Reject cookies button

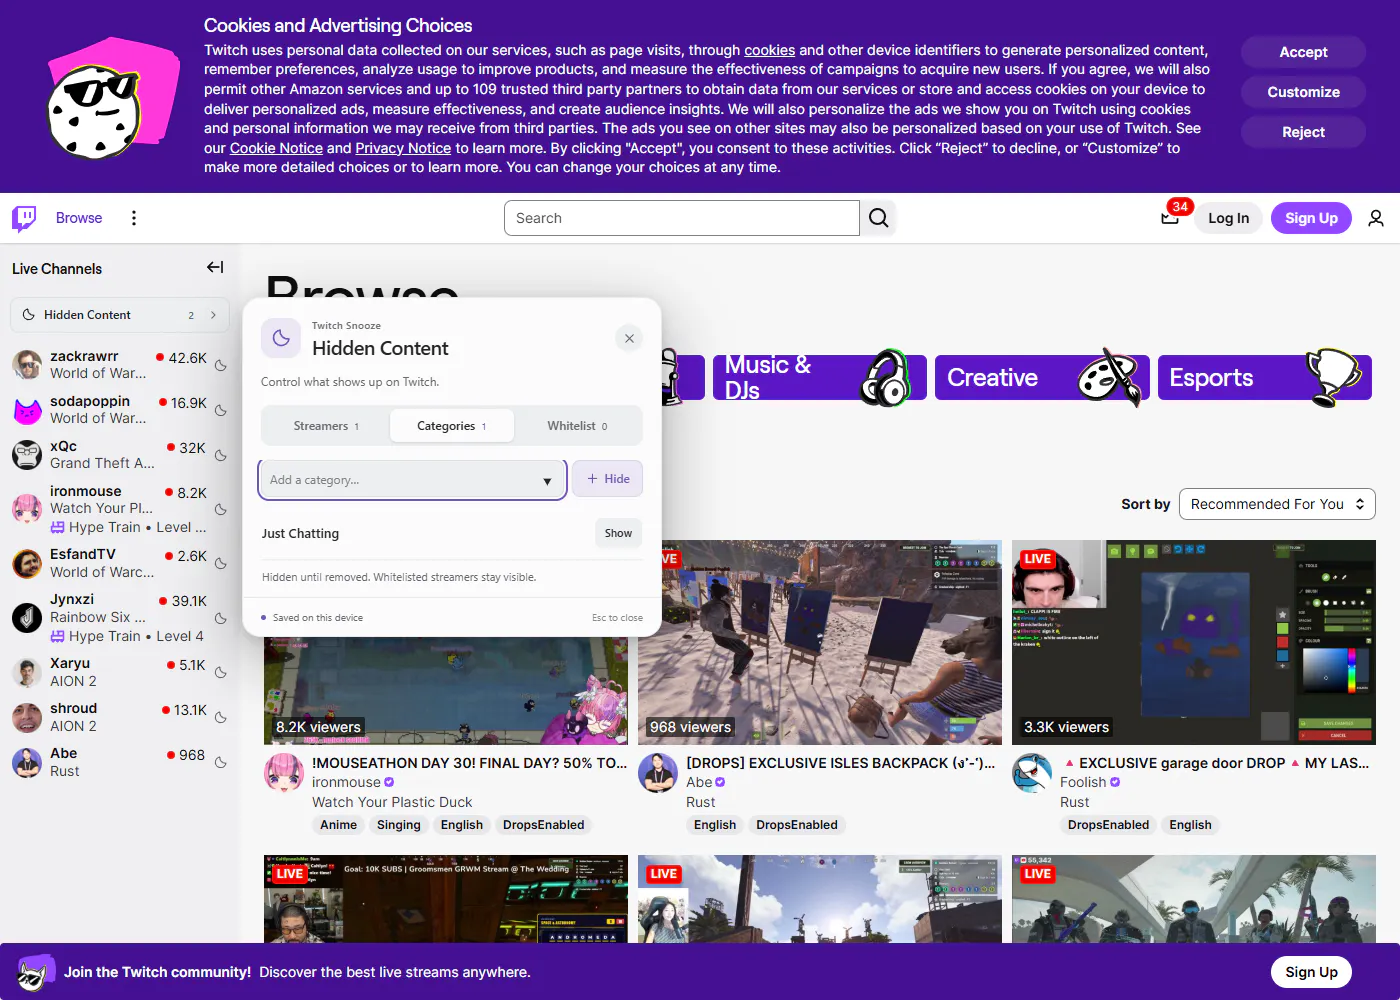pos(1303,132)
